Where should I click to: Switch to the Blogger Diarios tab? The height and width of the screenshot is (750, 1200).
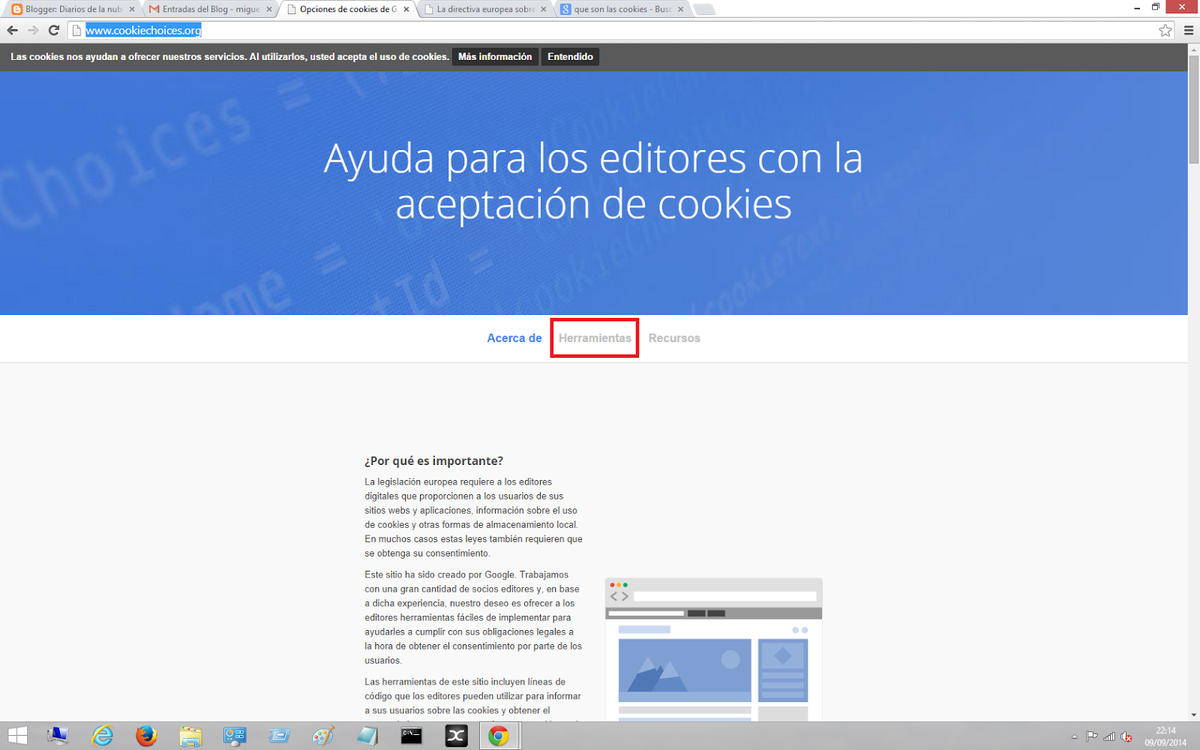coord(70,9)
